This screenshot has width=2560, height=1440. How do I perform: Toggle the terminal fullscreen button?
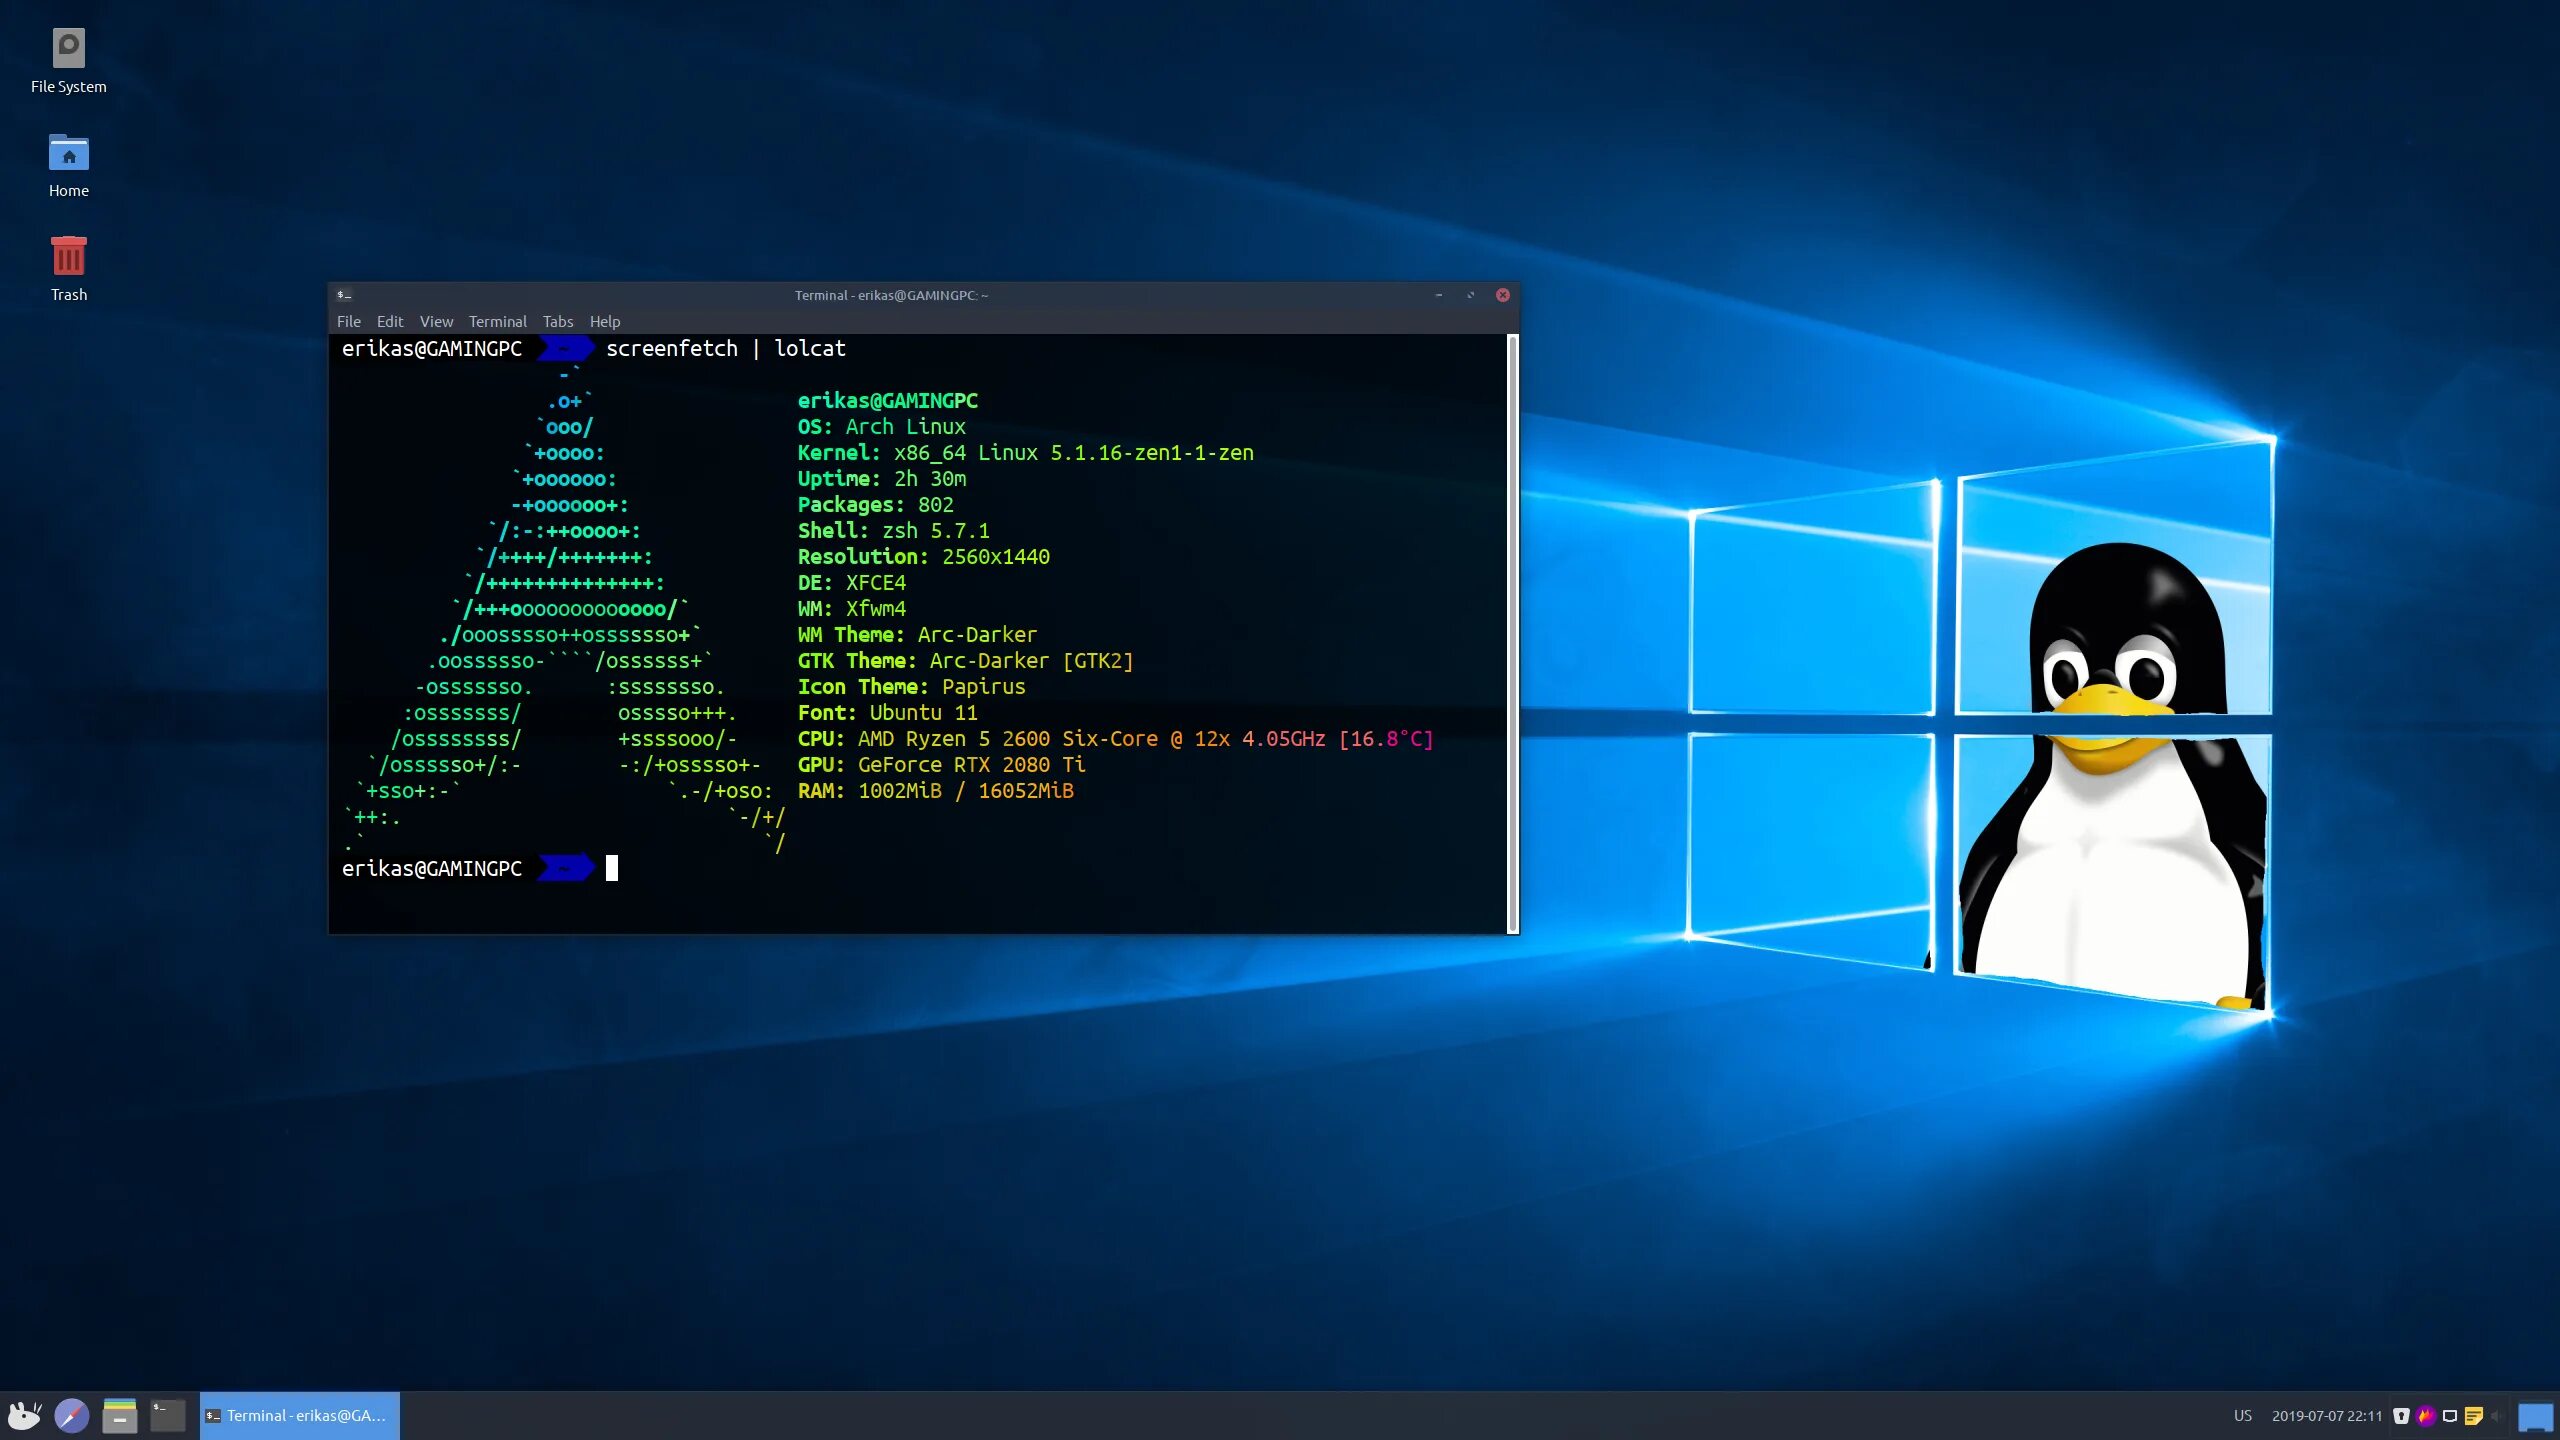[1470, 294]
